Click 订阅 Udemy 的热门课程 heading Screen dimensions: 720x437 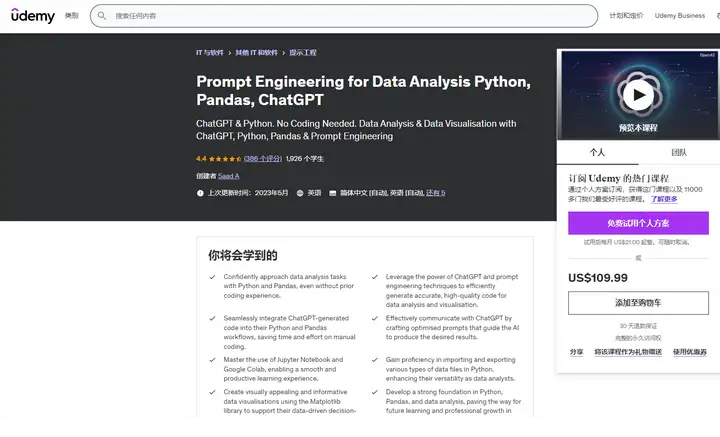618,179
